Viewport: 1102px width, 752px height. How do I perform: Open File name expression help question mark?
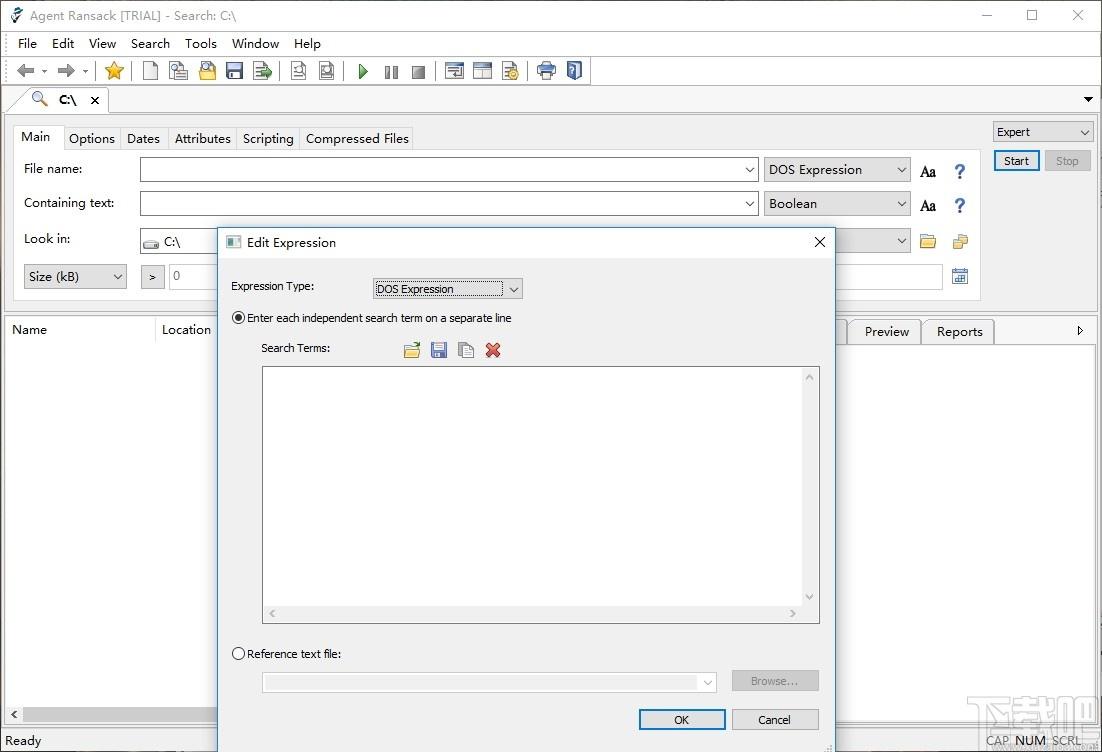point(959,171)
